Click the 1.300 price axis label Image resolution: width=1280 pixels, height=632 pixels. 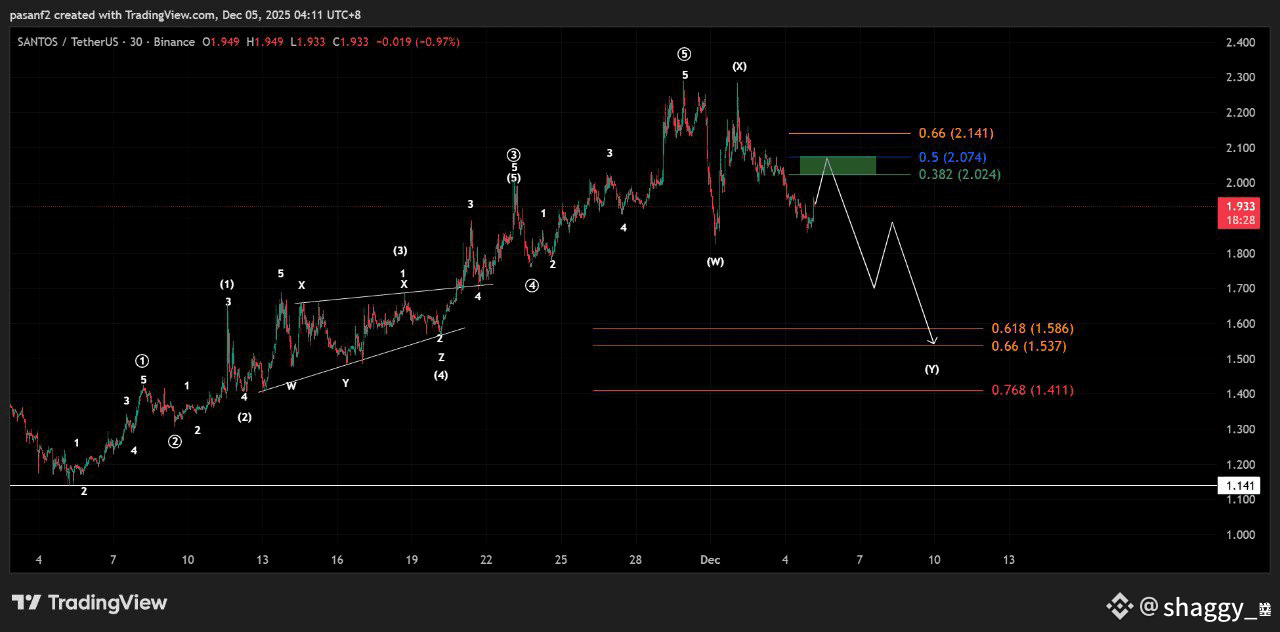[x=1240, y=429]
